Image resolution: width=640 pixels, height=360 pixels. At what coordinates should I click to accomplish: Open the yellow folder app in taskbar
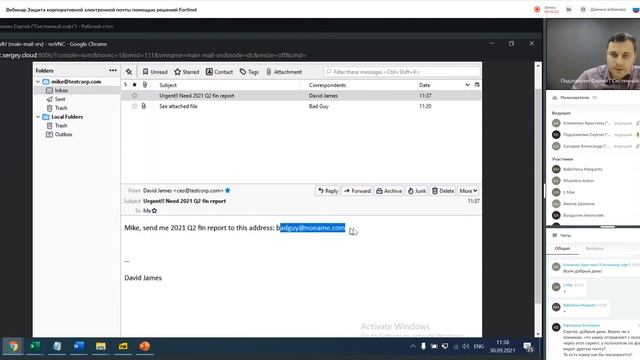click(123, 347)
